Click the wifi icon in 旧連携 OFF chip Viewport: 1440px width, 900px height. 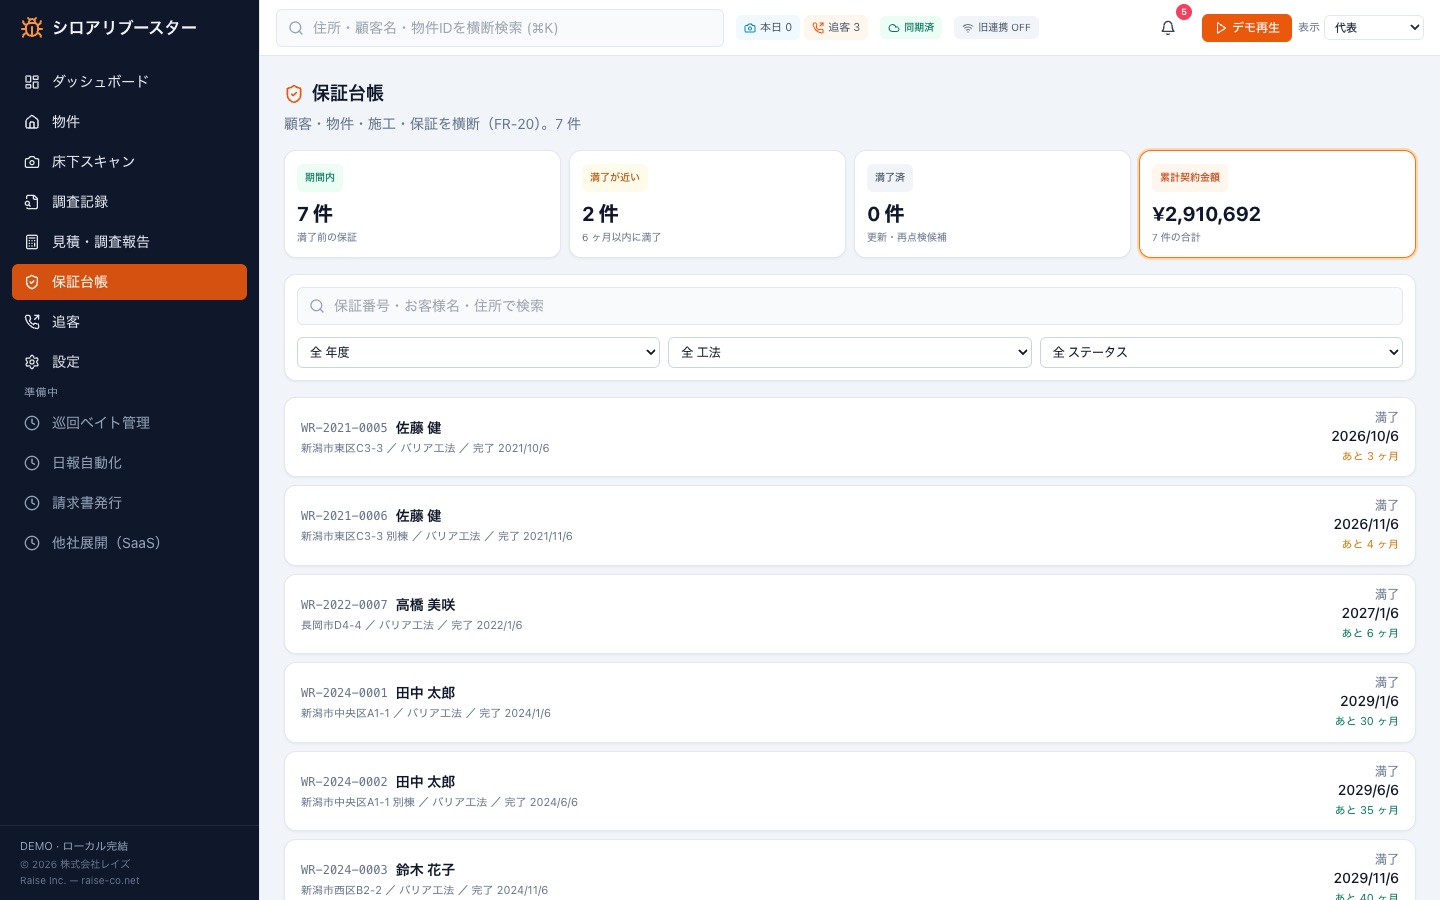point(968,28)
